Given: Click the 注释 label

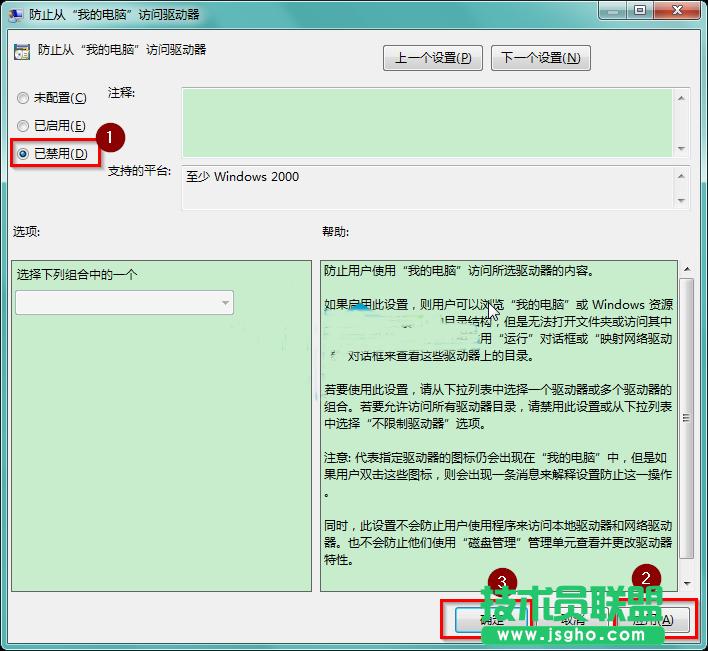Looking at the screenshot, I should point(121,93).
